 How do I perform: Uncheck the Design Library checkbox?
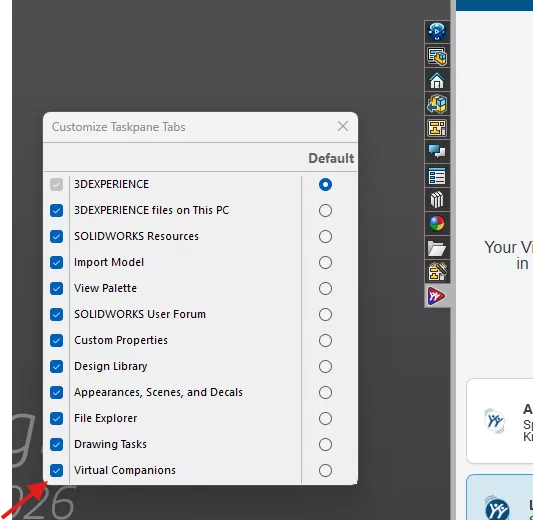[x=56, y=366]
